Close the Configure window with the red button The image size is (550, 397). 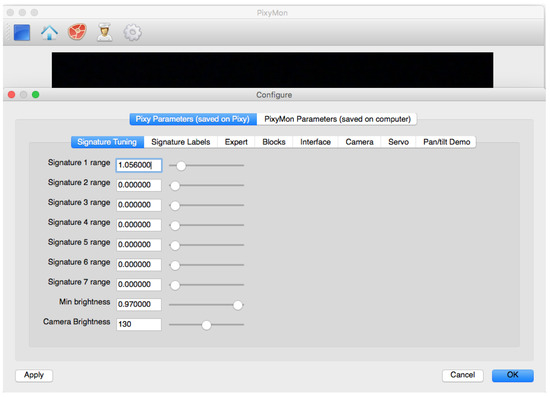pos(12,95)
